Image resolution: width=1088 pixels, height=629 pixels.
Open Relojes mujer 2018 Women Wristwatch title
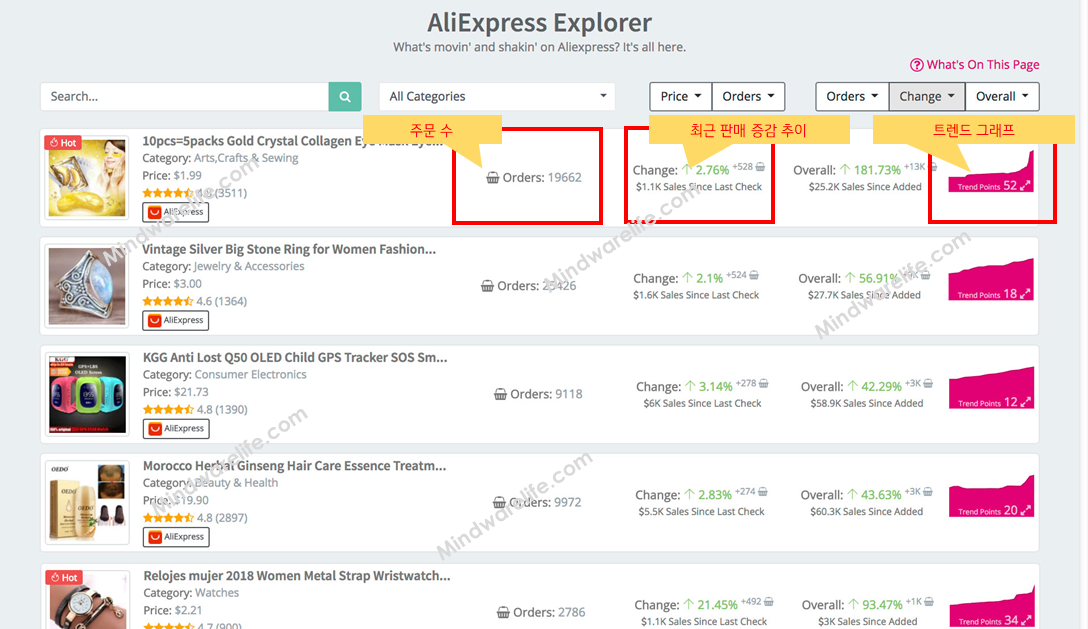[x=297, y=576]
